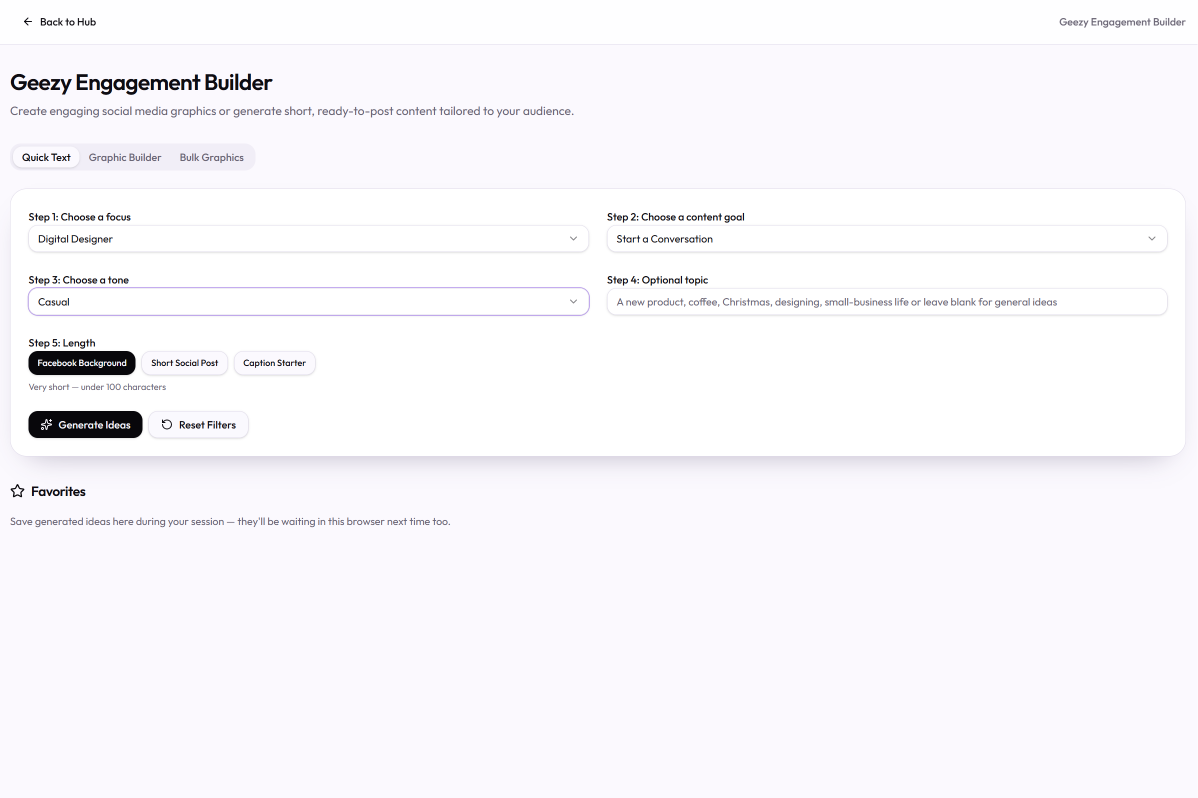This screenshot has height=798, width=1198.
Task: Click the Step 5: Length label
Action: pyautogui.click(x=62, y=343)
